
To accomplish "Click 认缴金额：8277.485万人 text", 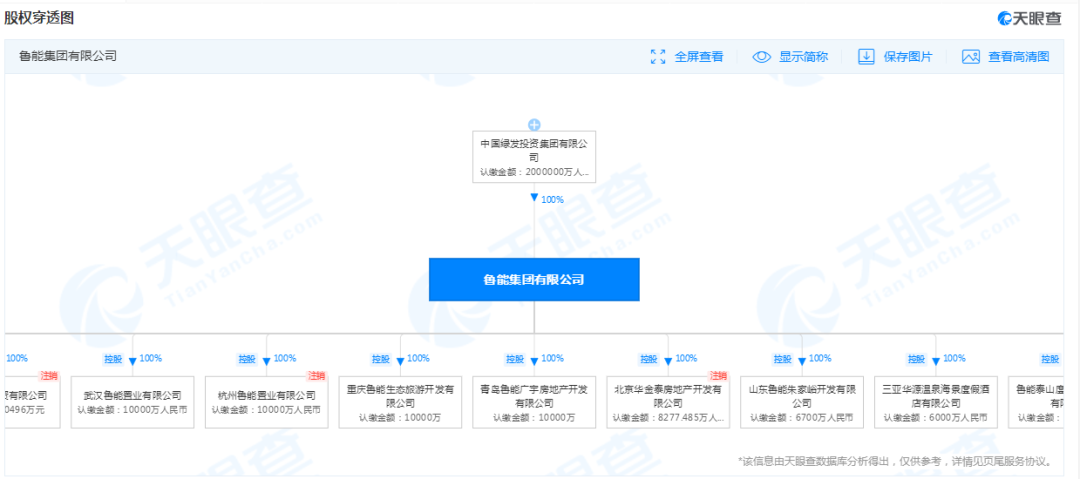I will (667, 418).
